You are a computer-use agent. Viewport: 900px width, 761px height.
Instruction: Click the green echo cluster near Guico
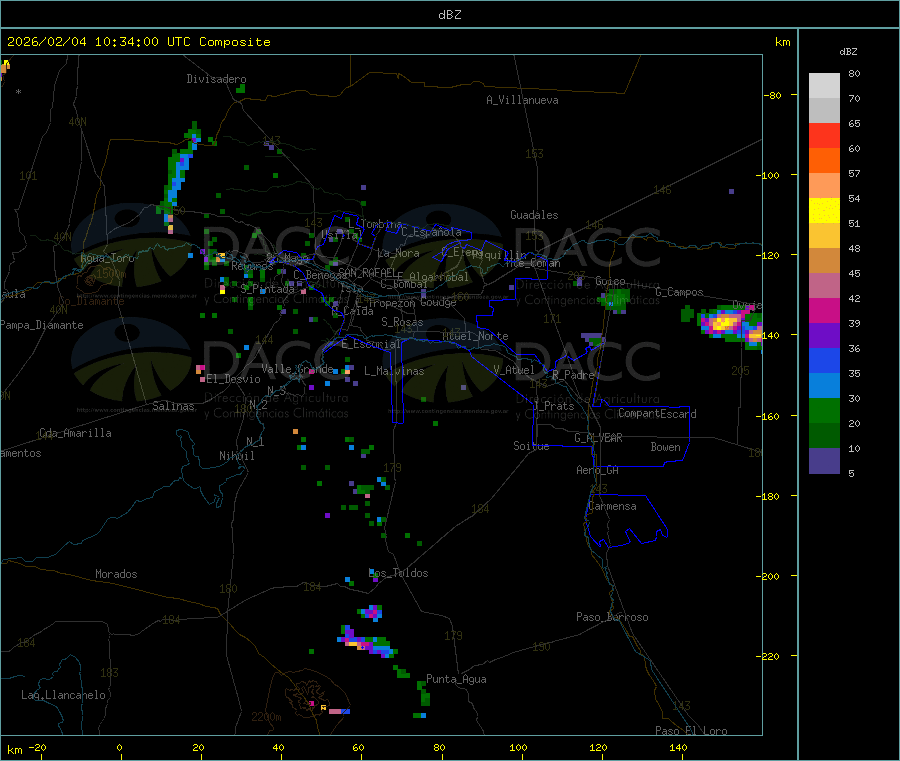coord(616,300)
